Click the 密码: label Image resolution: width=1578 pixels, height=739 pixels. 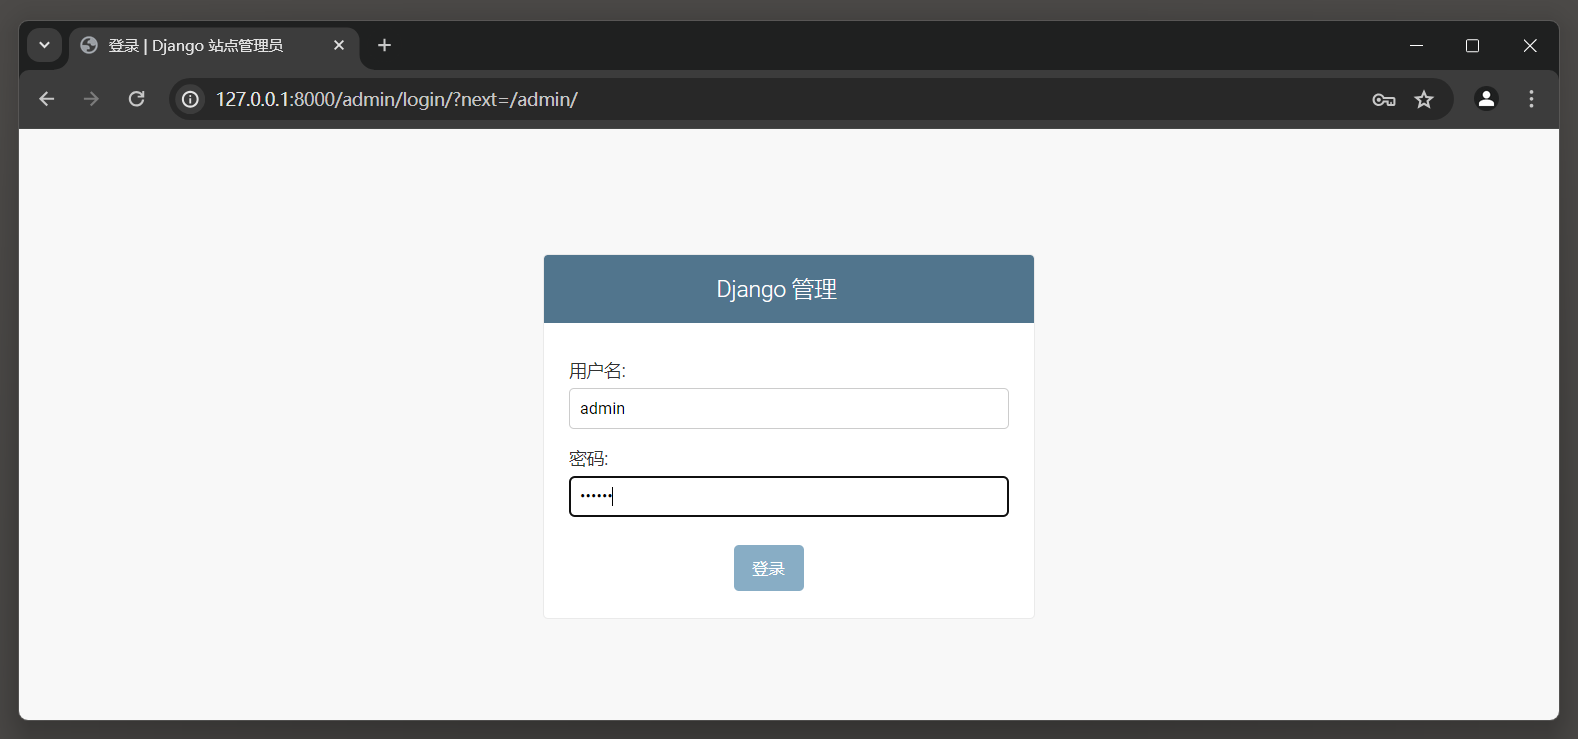589,459
